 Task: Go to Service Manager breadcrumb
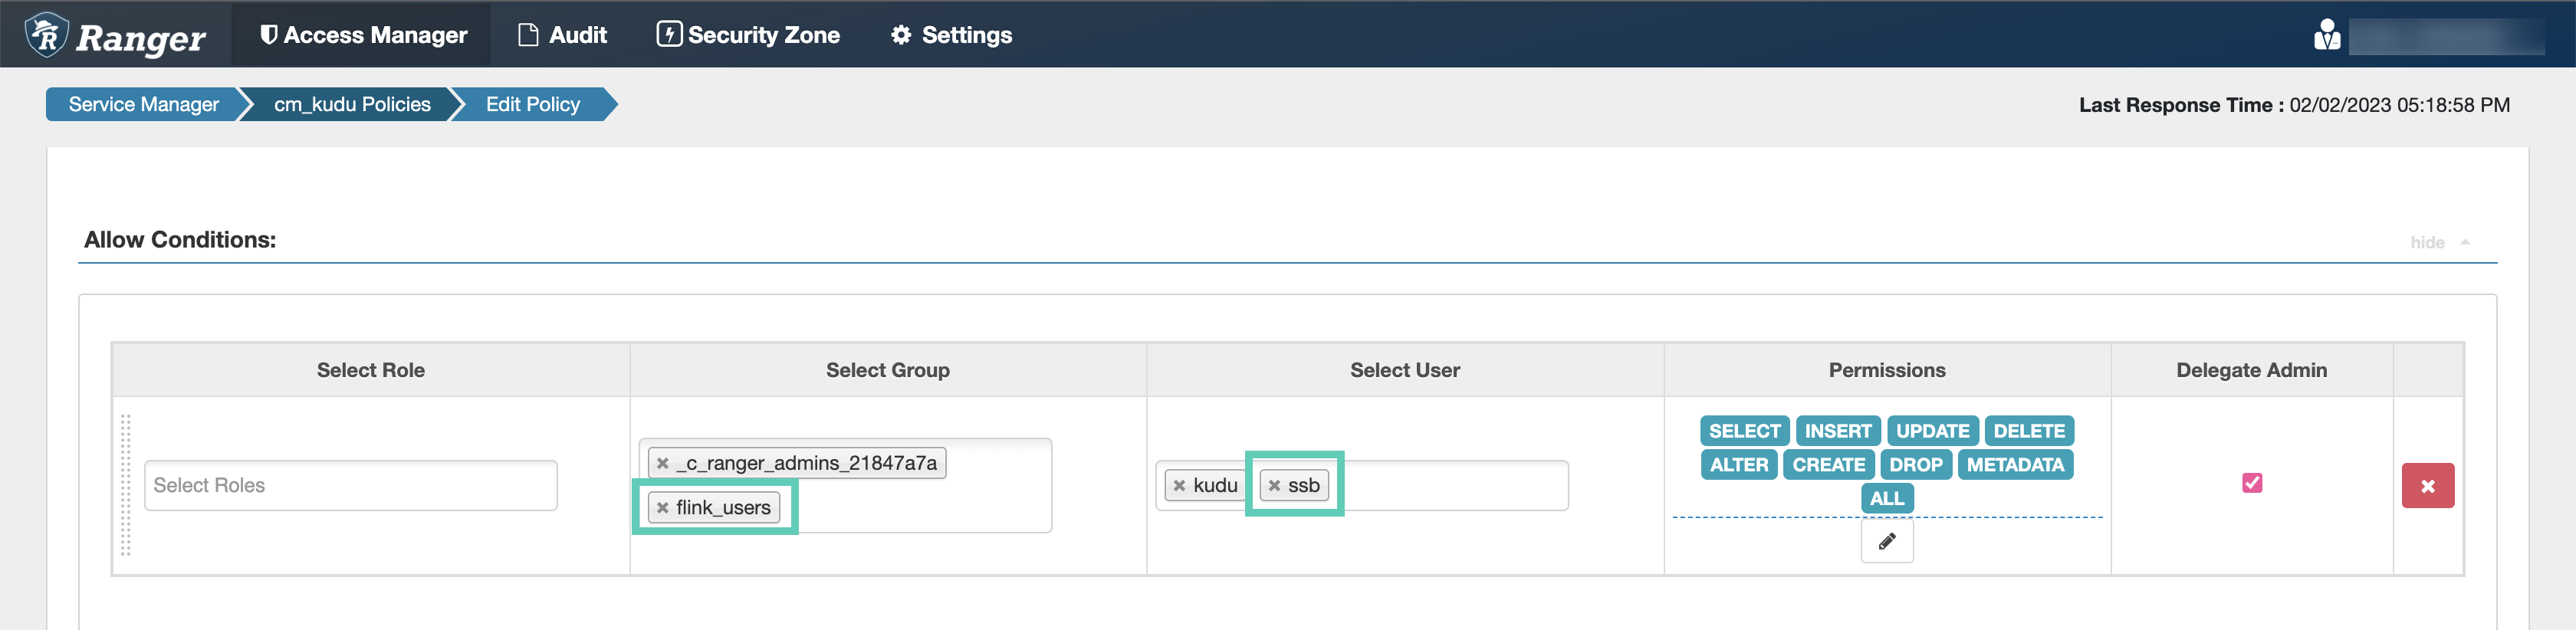click(143, 105)
